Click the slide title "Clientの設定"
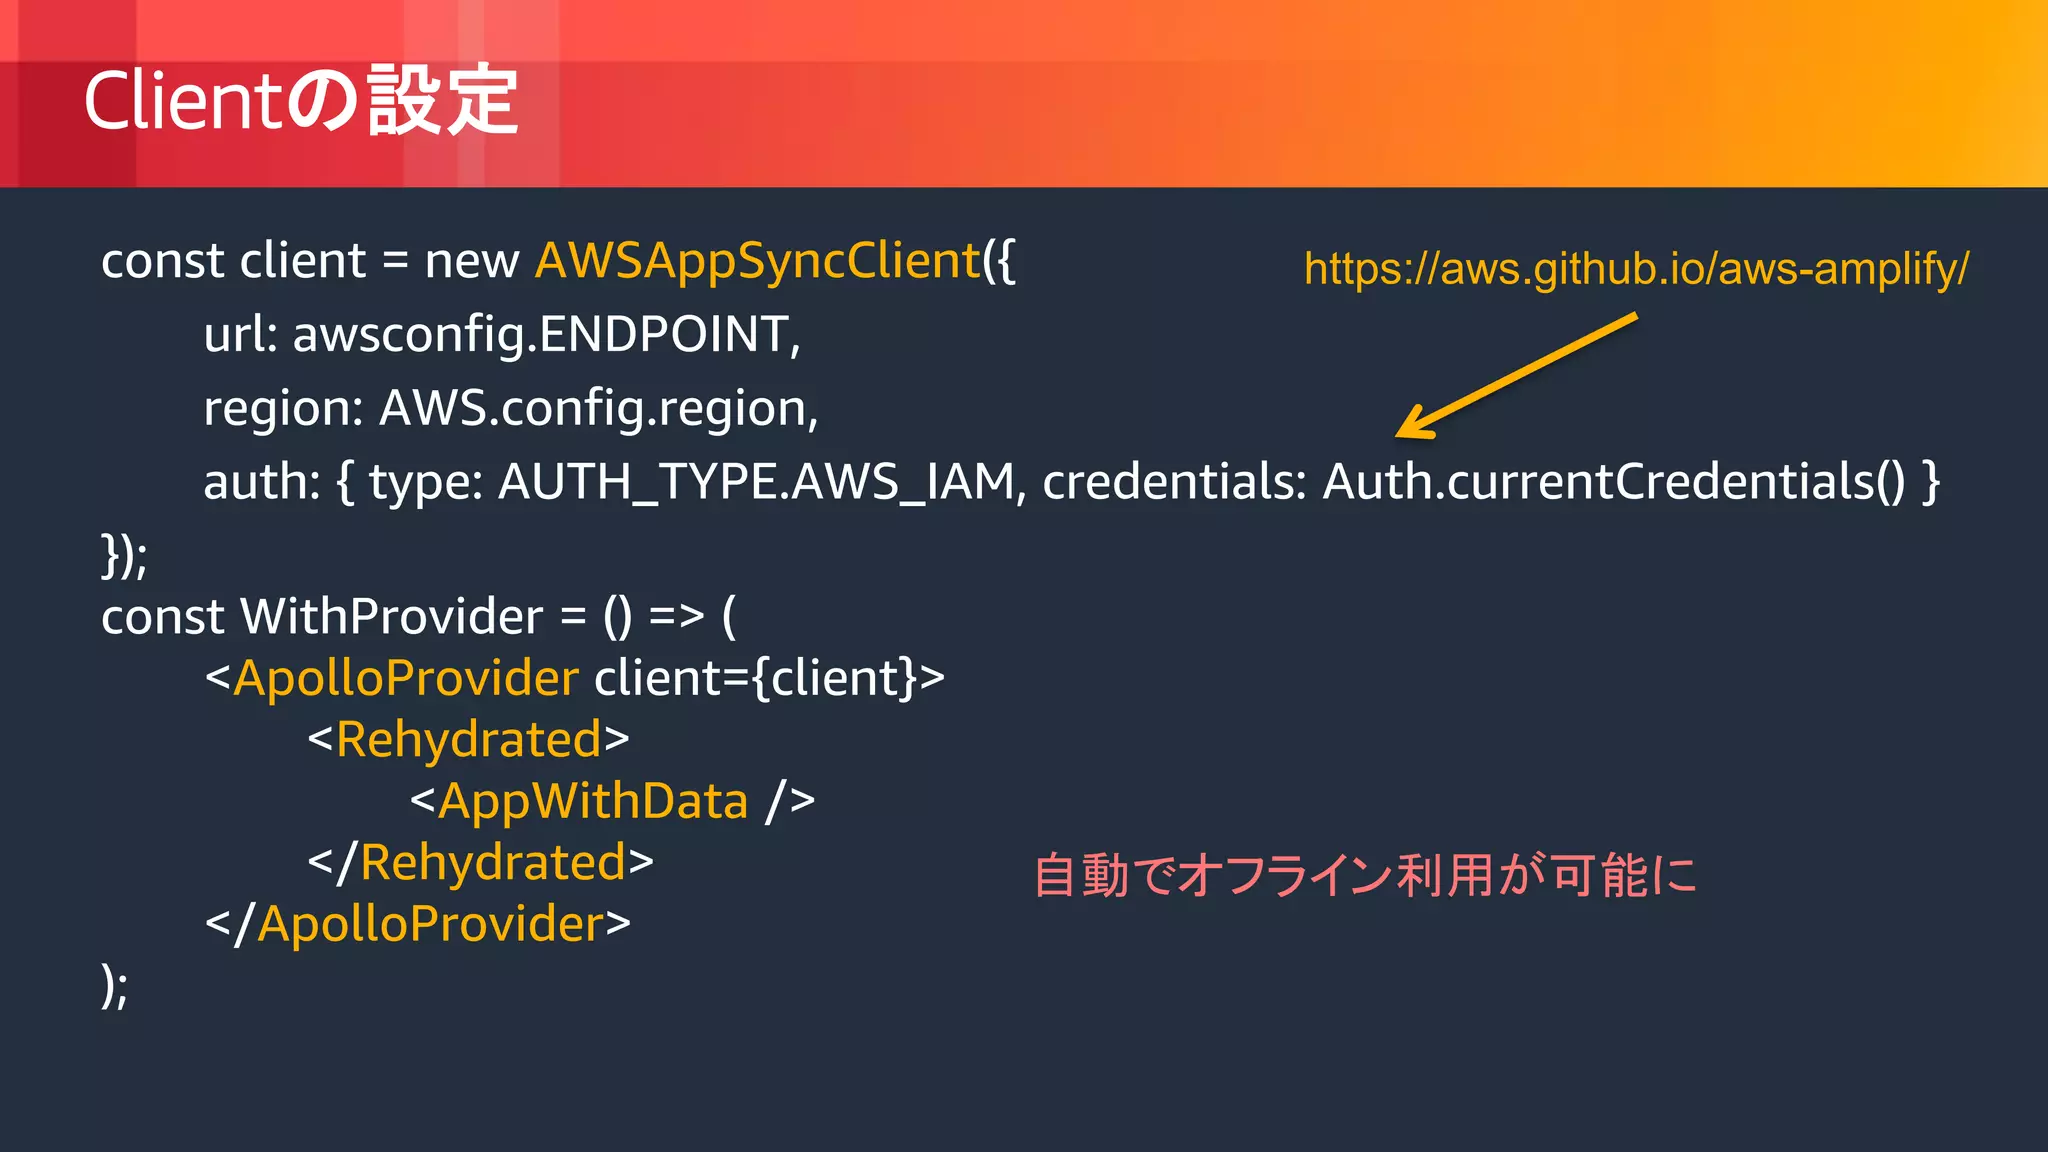This screenshot has height=1152, width=2048. [301, 100]
